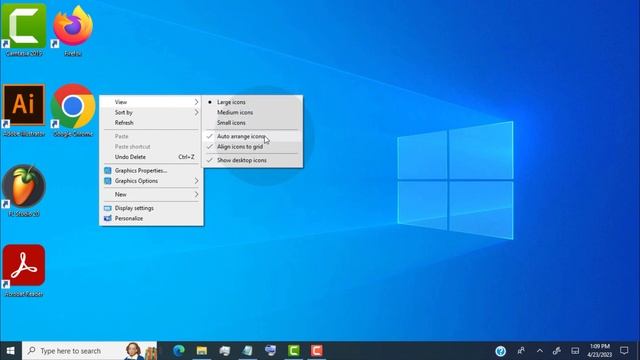Open the FL Studio 20 desktop shortcut
This screenshot has height=360, width=640.
[x=24, y=190]
